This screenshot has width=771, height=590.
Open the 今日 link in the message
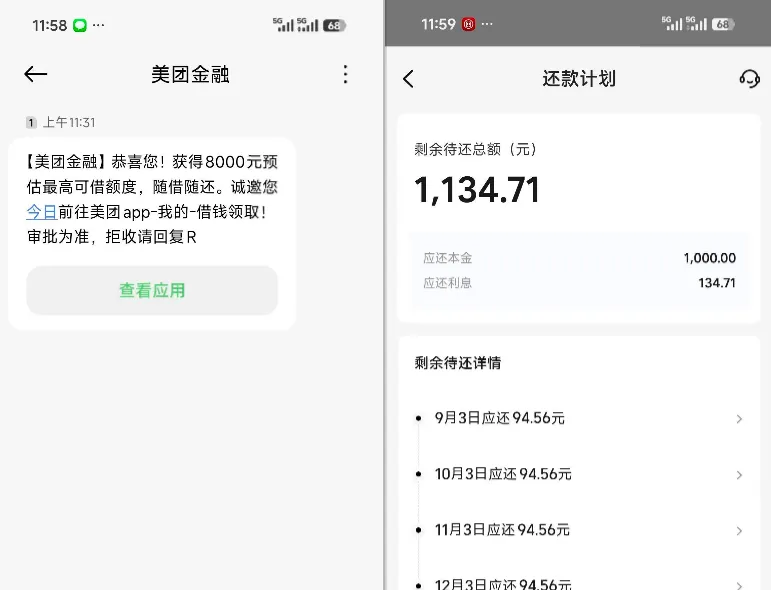[42, 212]
